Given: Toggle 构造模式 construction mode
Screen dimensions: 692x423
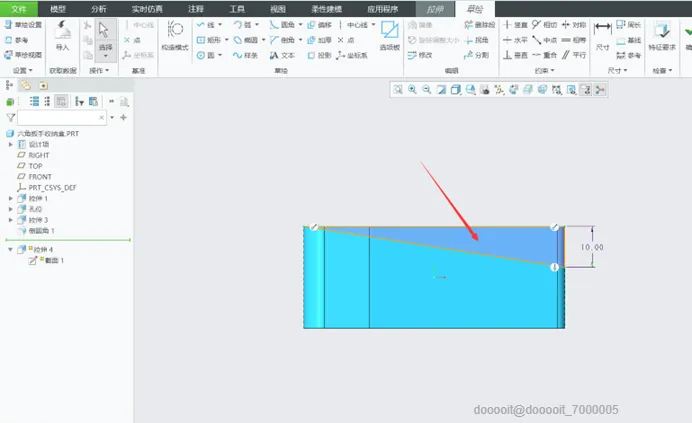Looking at the screenshot, I should coord(175,36).
